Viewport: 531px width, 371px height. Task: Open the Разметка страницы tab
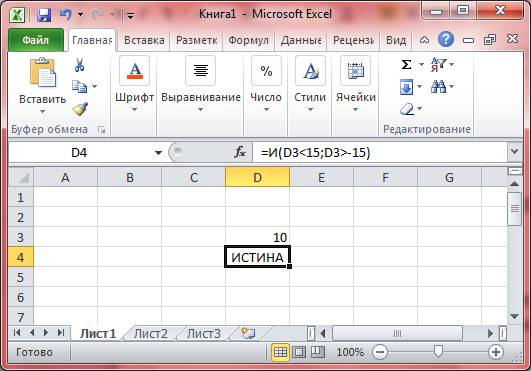[x=196, y=40]
